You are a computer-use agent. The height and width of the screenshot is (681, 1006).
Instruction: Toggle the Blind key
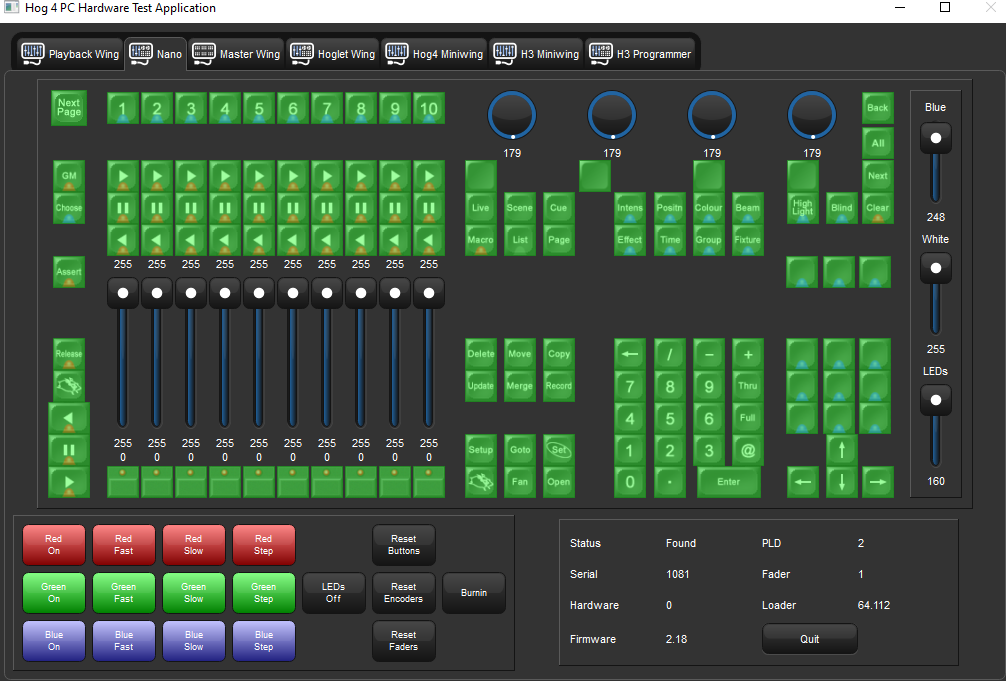[x=842, y=208]
